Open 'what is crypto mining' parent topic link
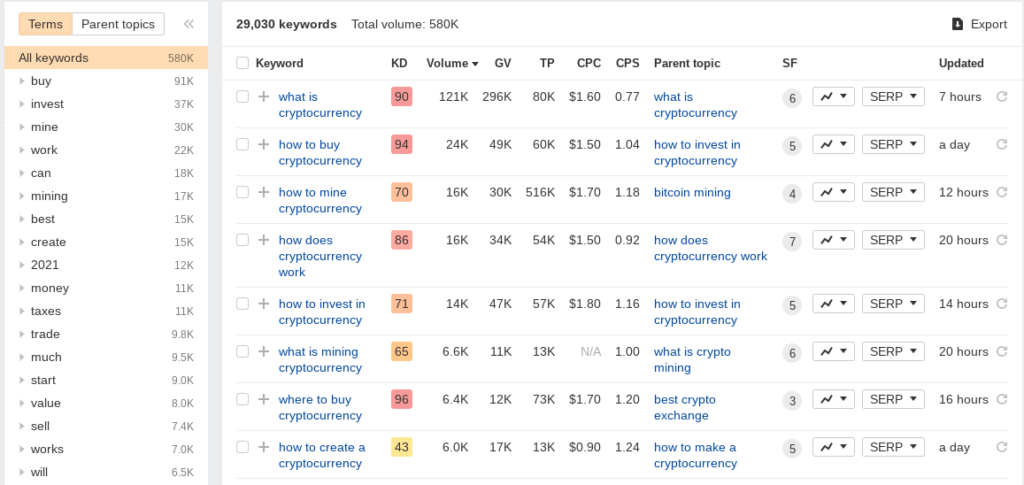 click(692, 359)
